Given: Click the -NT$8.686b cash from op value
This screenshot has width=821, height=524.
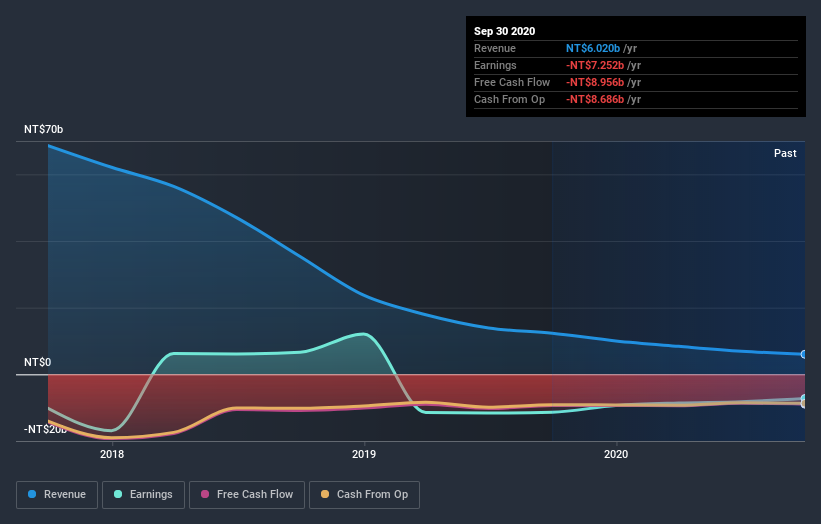Looking at the screenshot, I should pos(595,99).
